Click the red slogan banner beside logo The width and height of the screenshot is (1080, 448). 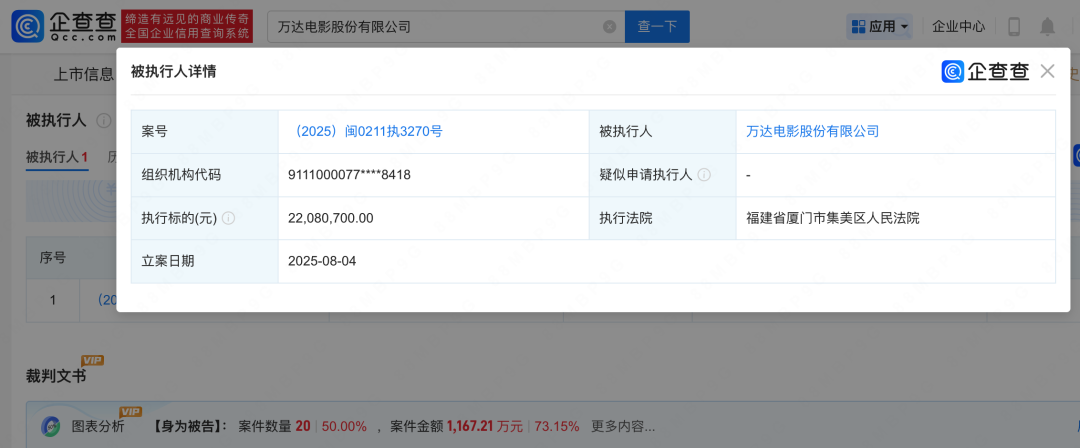pyautogui.click(x=187, y=27)
